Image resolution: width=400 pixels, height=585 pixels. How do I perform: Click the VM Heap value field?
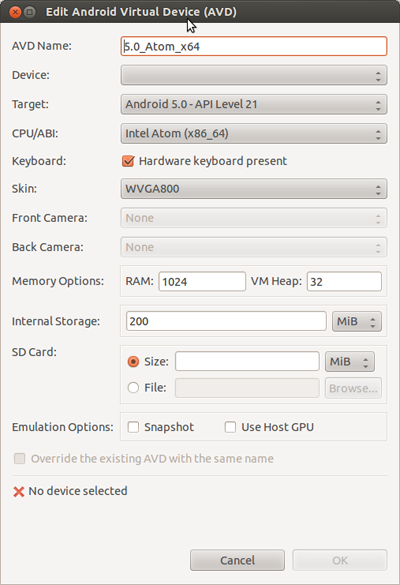pyautogui.click(x=344, y=281)
